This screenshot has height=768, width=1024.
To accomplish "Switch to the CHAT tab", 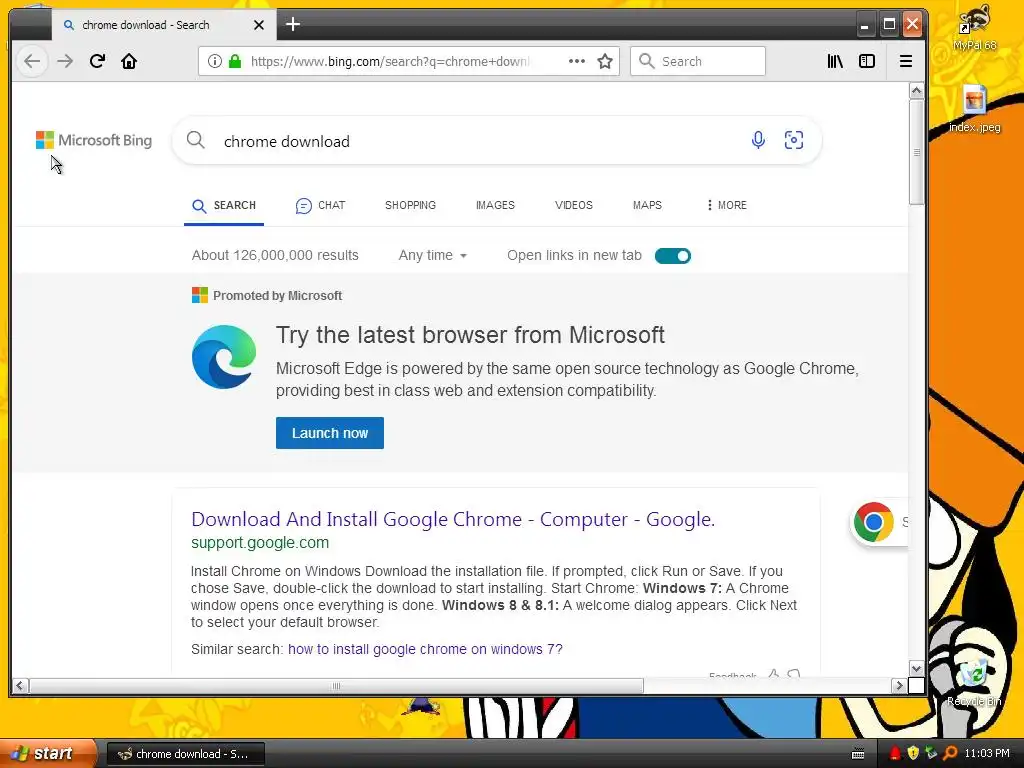I will click(320, 205).
